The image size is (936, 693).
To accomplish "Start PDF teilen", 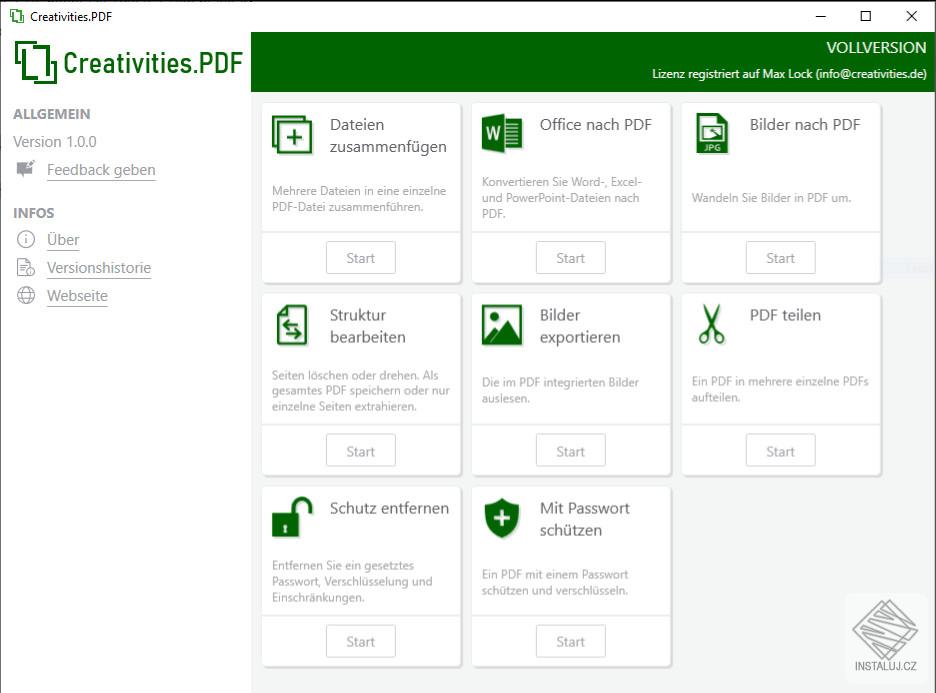I will [780, 451].
